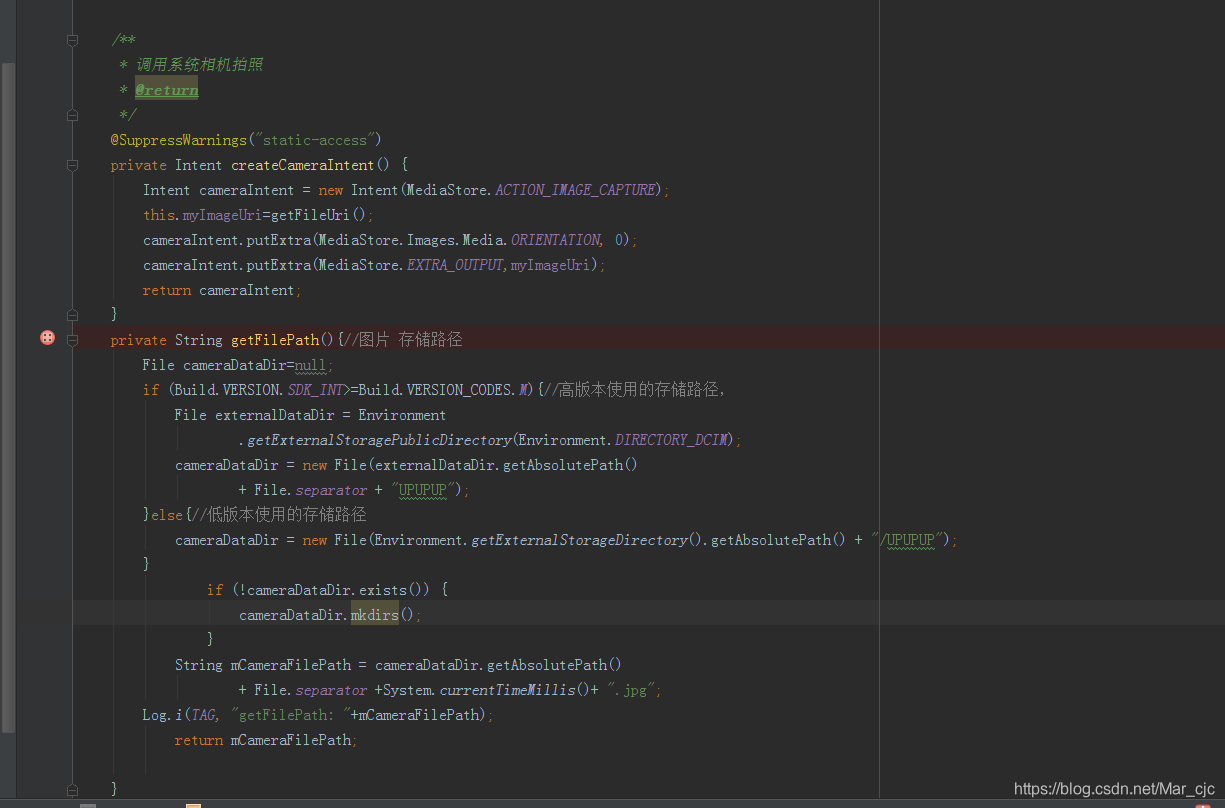Click the ".jpg" string literal
Screen dimensions: 1225x808
[x=631, y=690]
